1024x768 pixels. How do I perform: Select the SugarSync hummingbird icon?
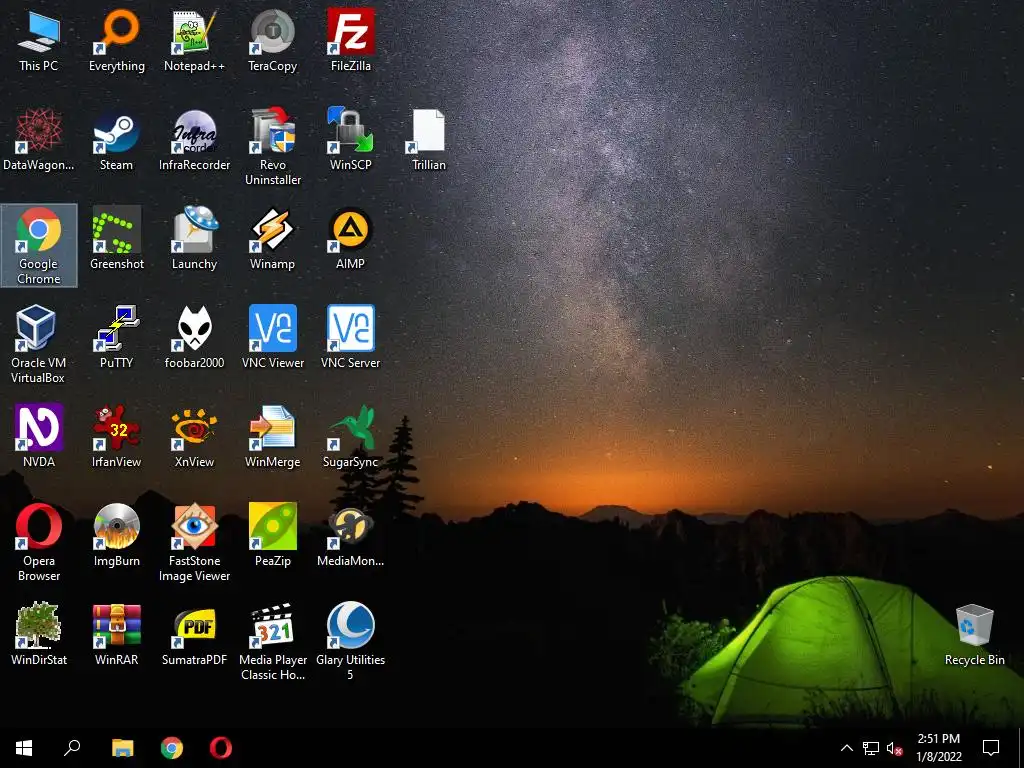tap(351, 436)
